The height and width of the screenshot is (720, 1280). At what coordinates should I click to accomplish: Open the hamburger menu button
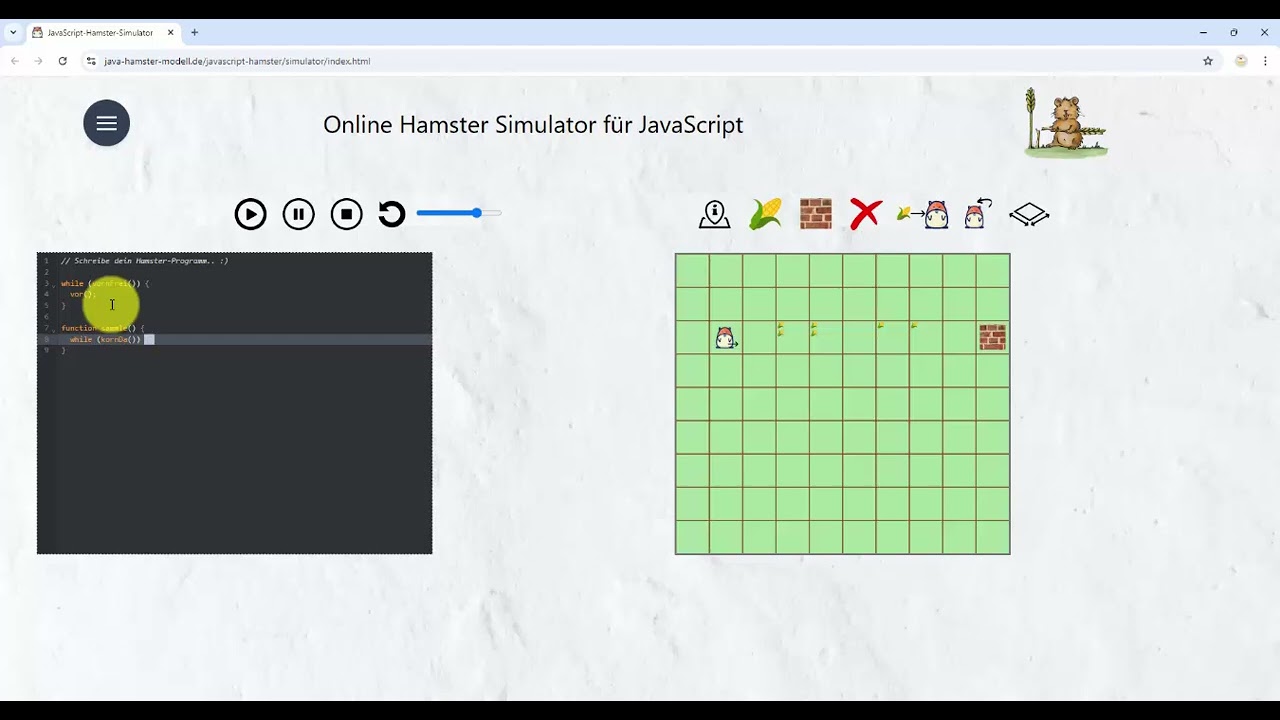pyautogui.click(x=106, y=123)
